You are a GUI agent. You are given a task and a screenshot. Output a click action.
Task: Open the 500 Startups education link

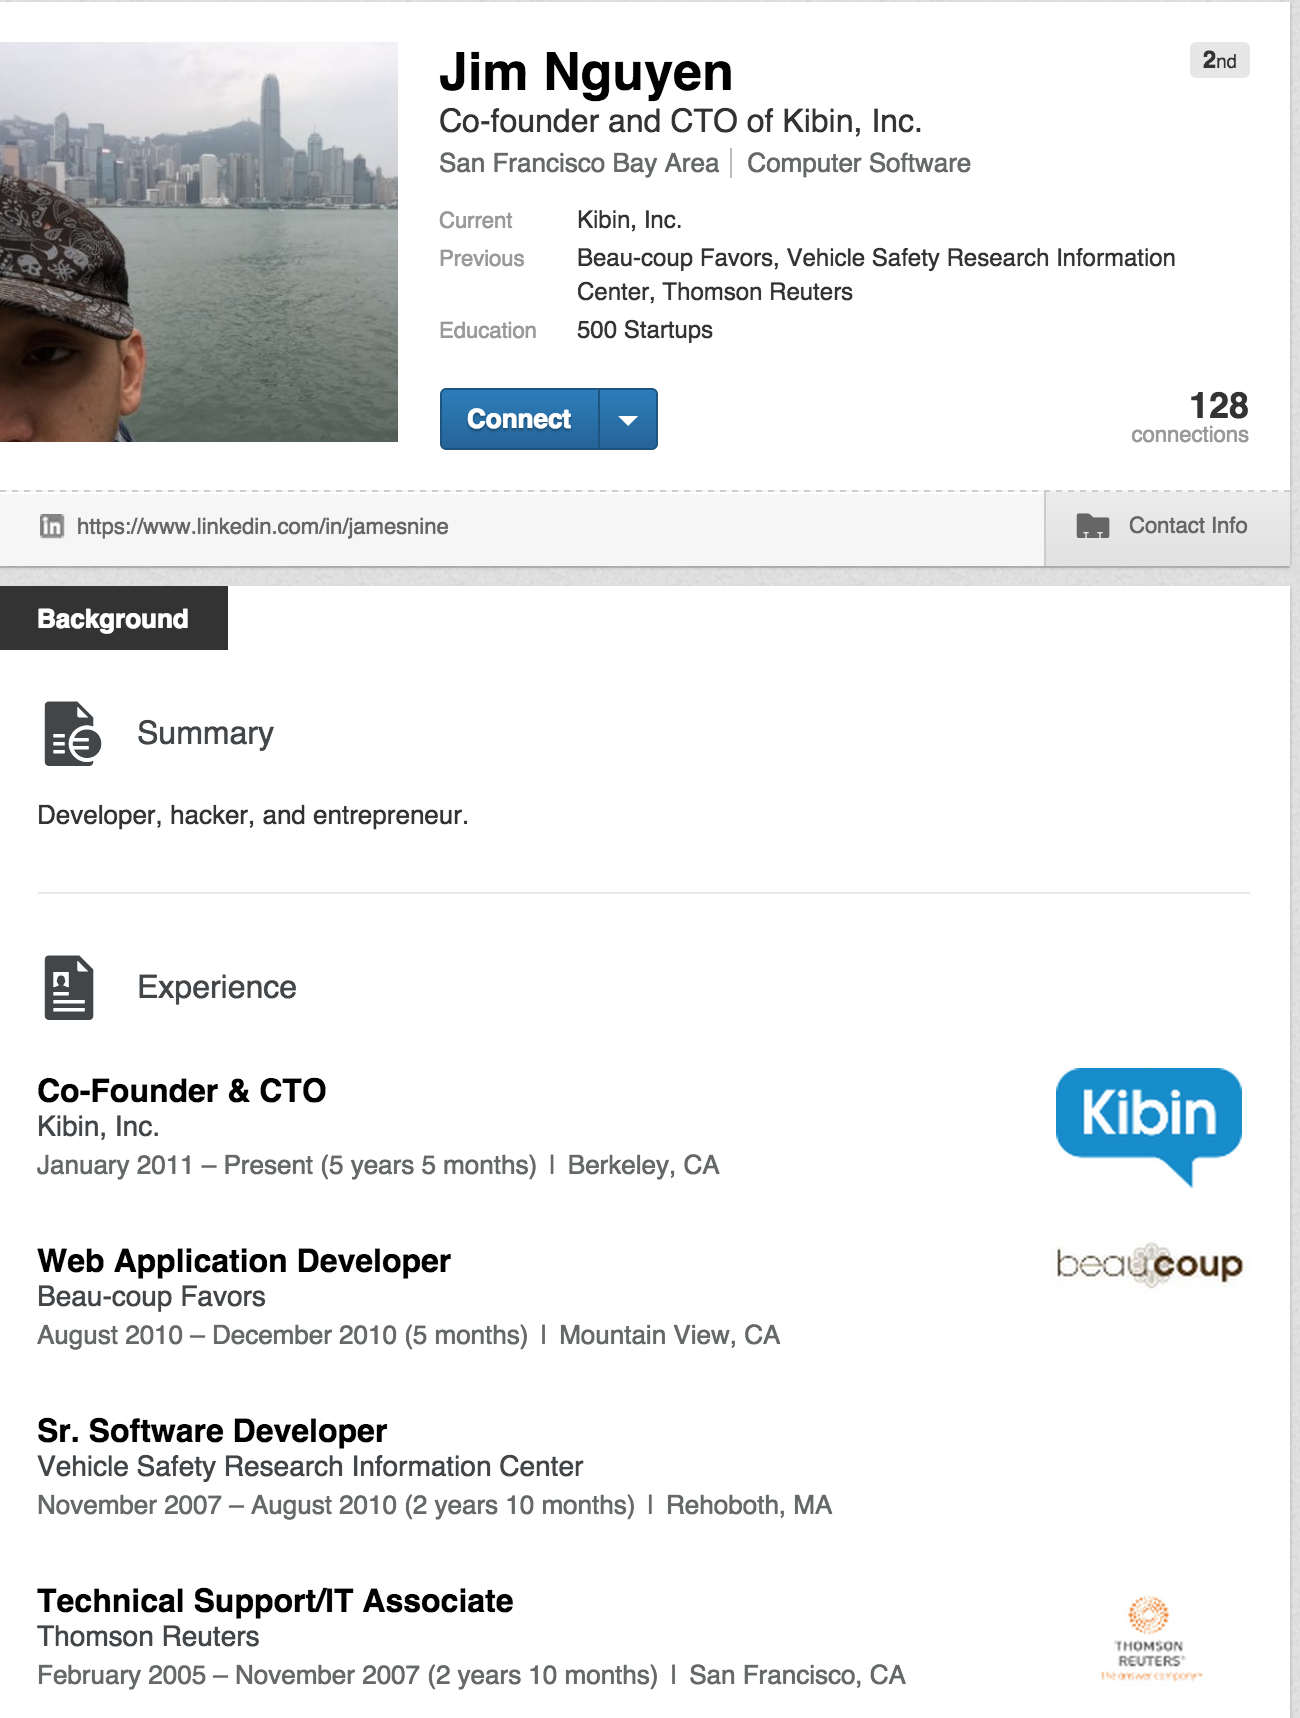pos(644,330)
